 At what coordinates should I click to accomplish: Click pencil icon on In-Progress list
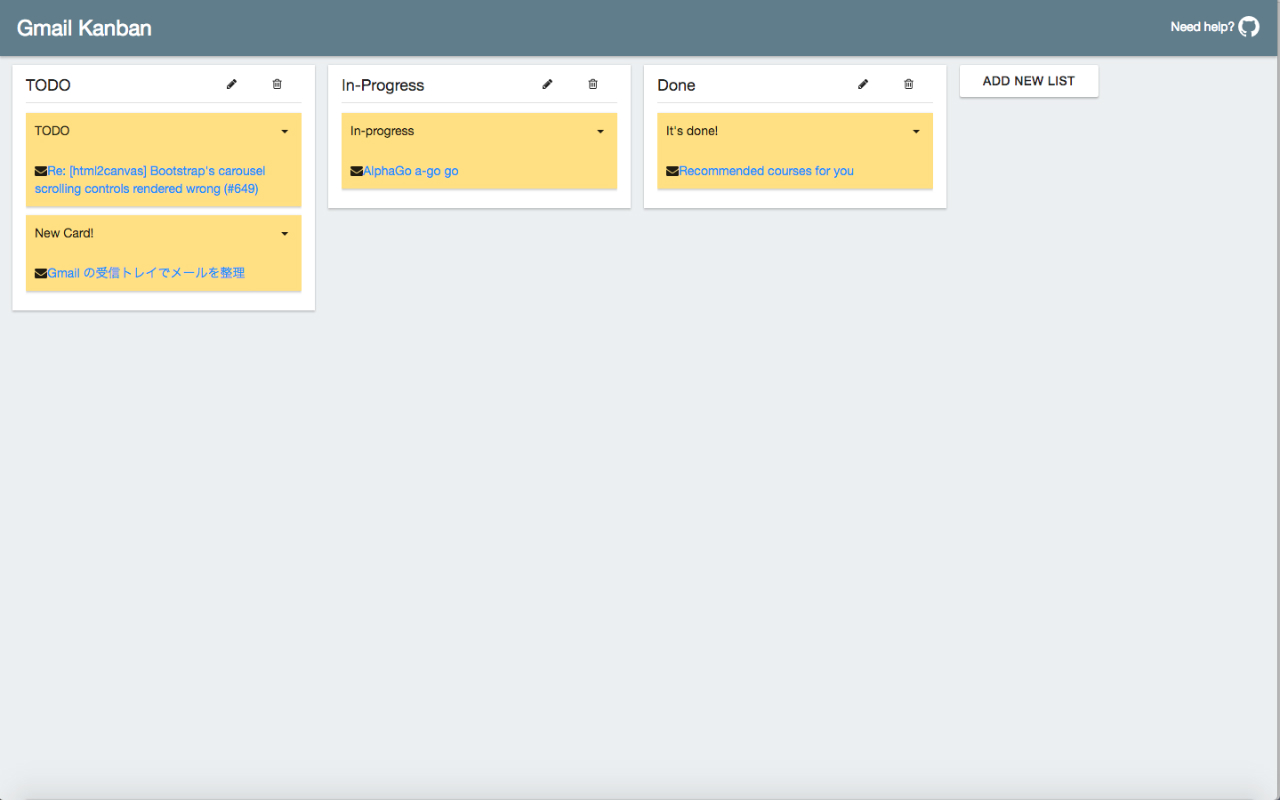coord(548,85)
